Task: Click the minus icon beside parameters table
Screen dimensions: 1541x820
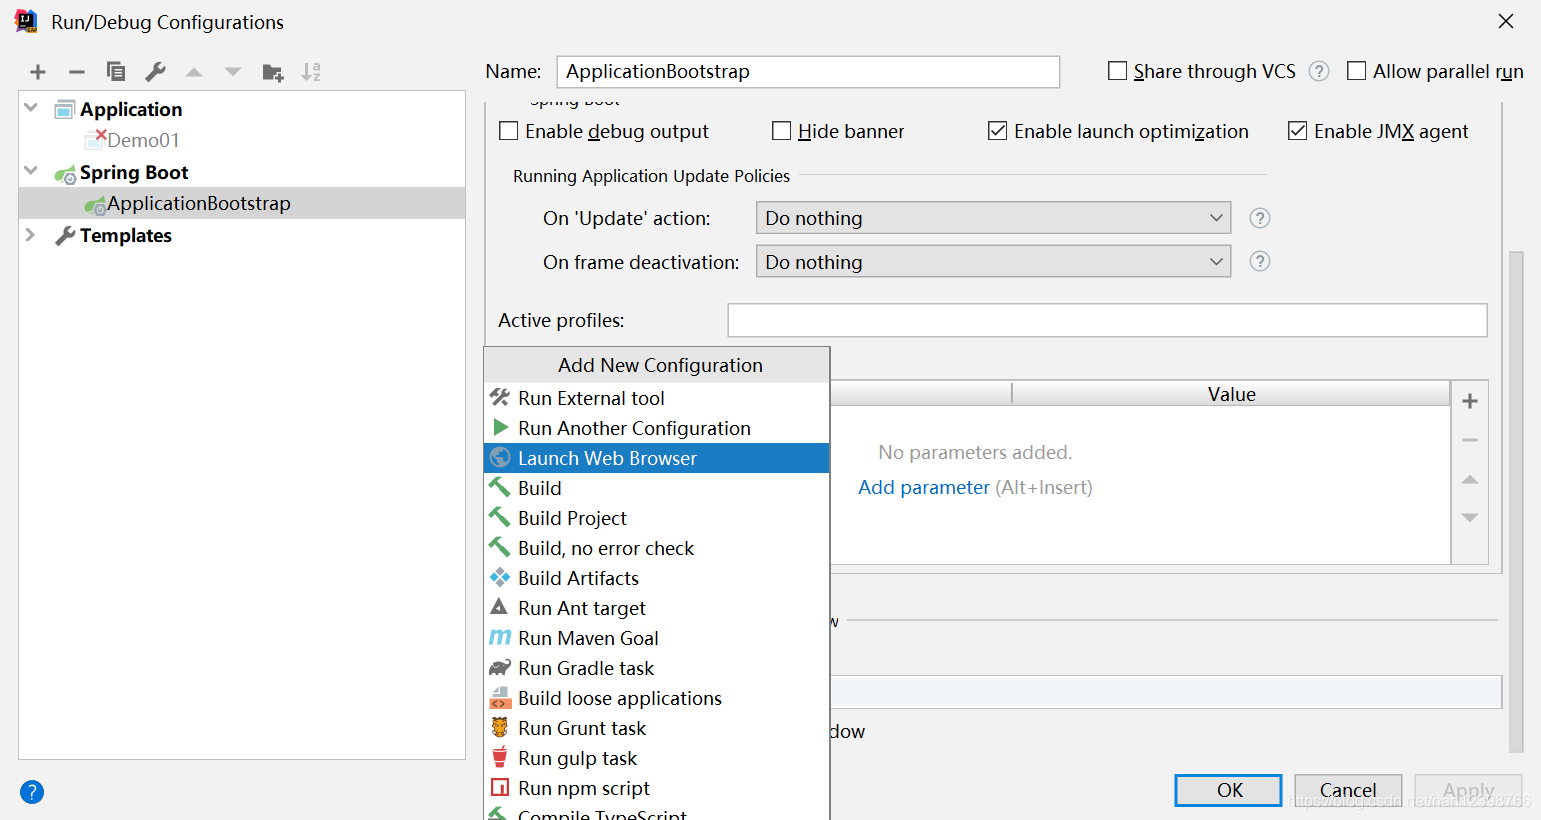Action: pyautogui.click(x=1470, y=440)
